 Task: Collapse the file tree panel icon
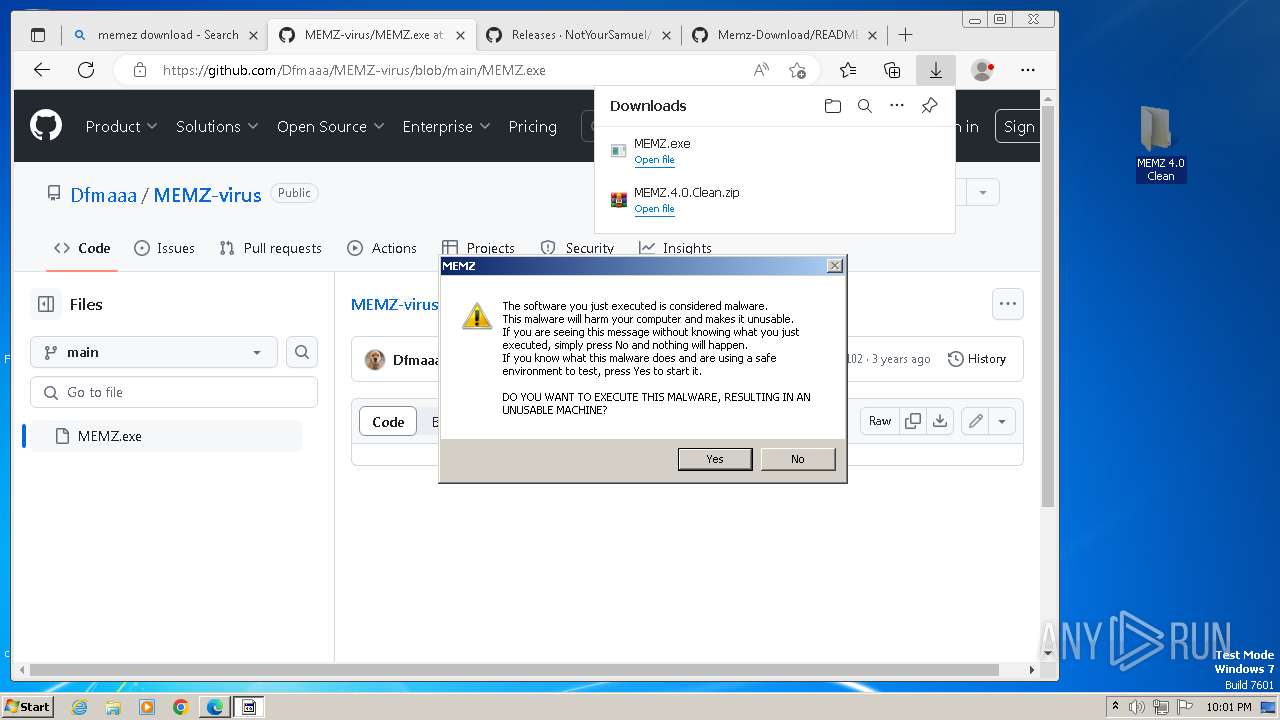46,304
